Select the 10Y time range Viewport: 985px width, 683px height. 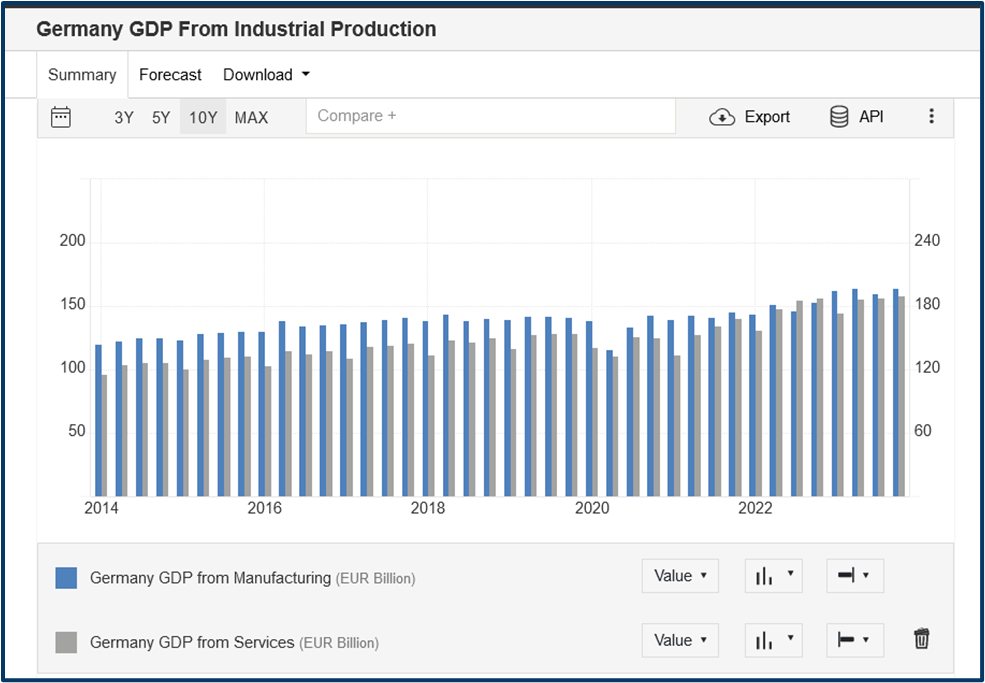tap(203, 117)
